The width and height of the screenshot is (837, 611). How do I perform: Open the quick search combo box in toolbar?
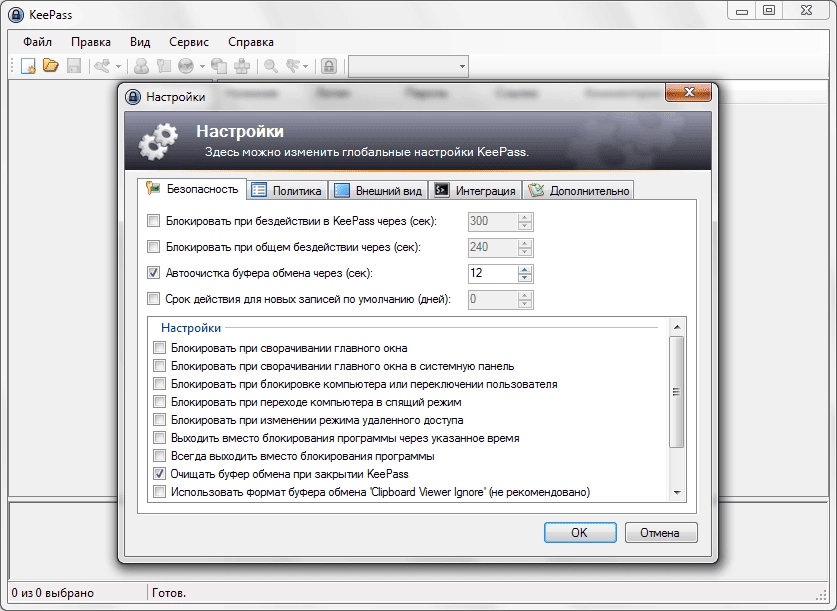[408, 66]
